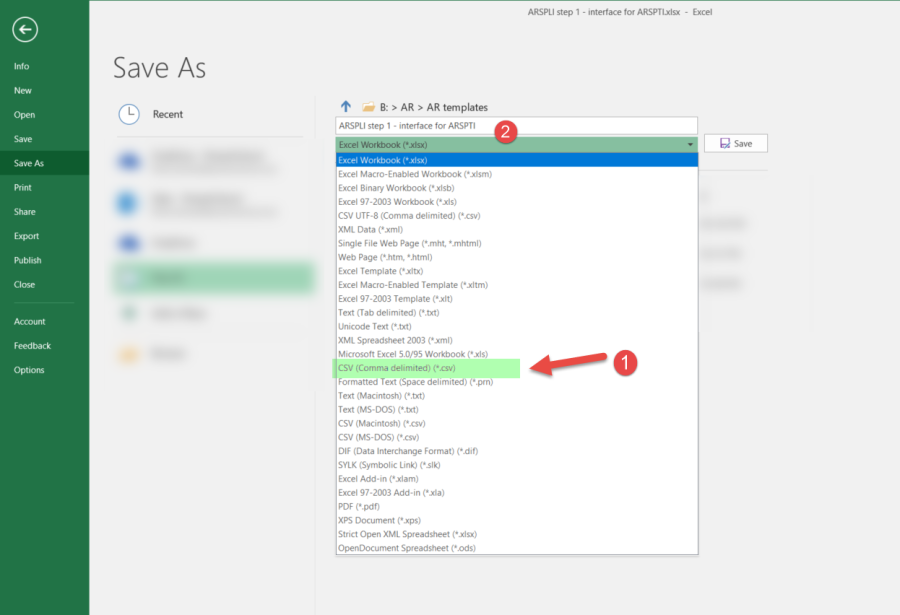Click the Save button with disk icon
Screen dimensions: 900x615
tap(735, 144)
